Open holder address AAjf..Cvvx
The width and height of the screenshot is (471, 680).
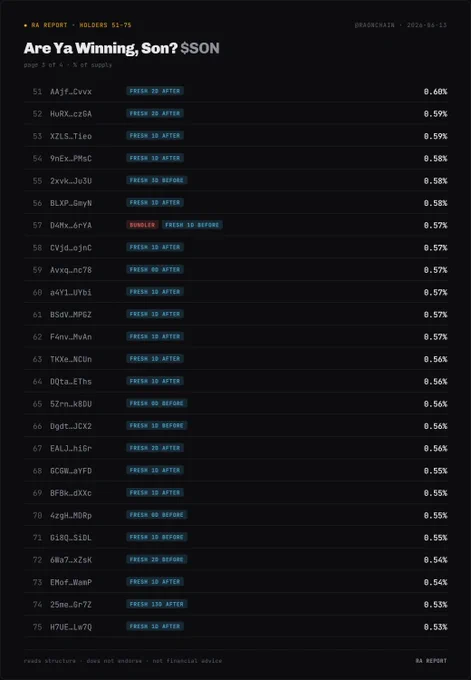pos(71,92)
